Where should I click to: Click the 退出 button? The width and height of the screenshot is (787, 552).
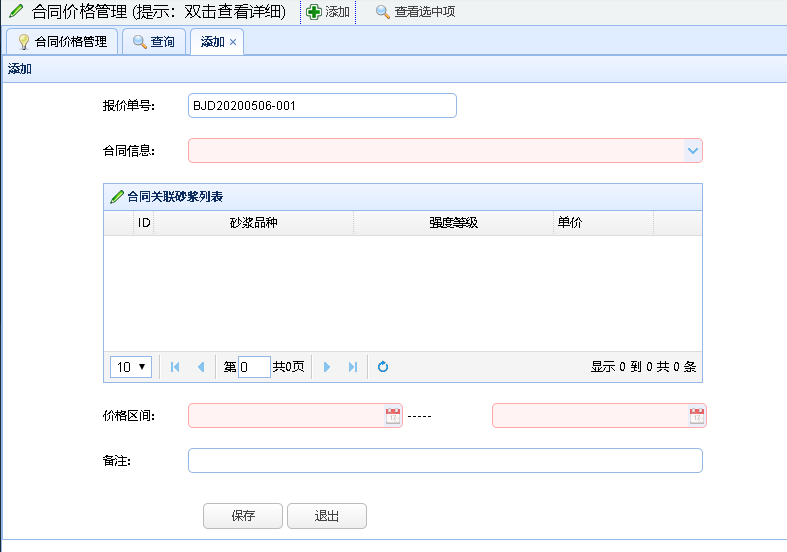pyautogui.click(x=326, y=516)
